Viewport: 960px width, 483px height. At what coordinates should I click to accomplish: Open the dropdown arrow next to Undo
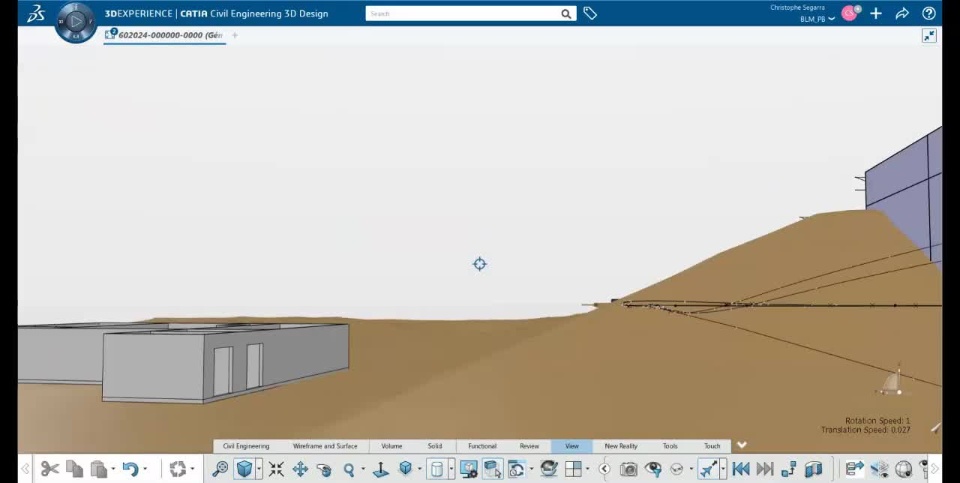point(145,470)
